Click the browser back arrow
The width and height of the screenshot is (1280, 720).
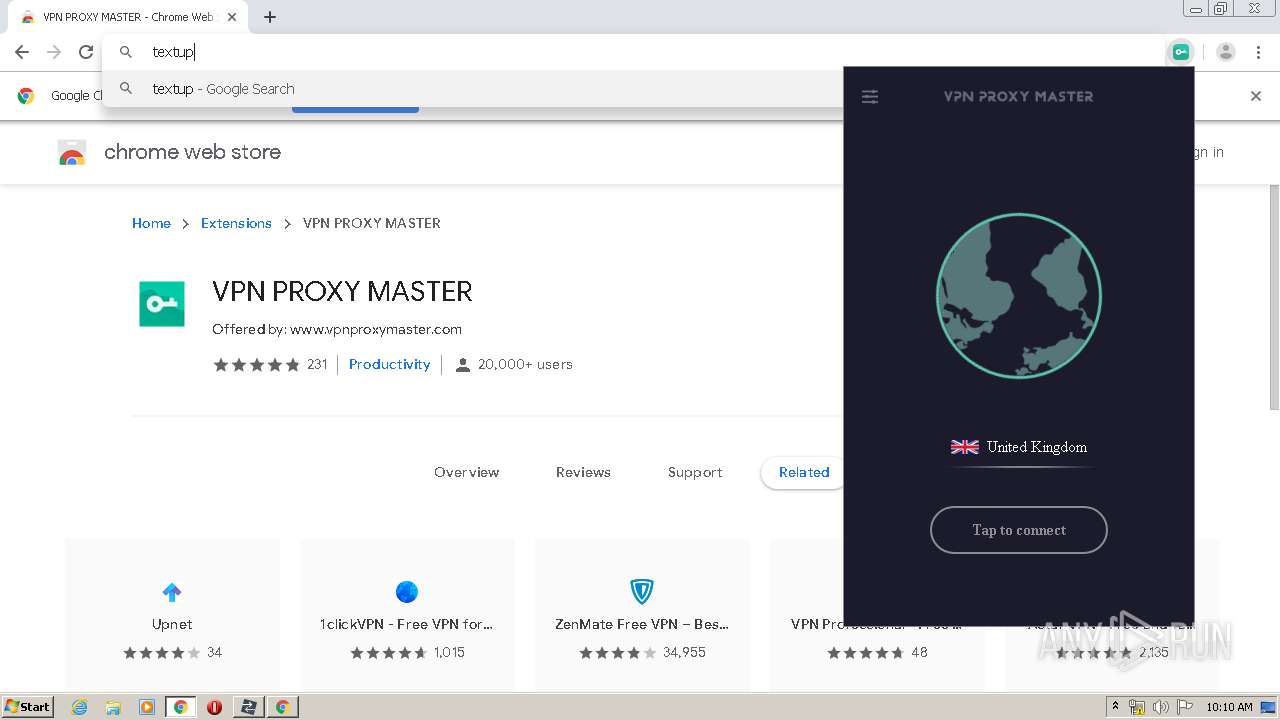[x=22, y=52]
